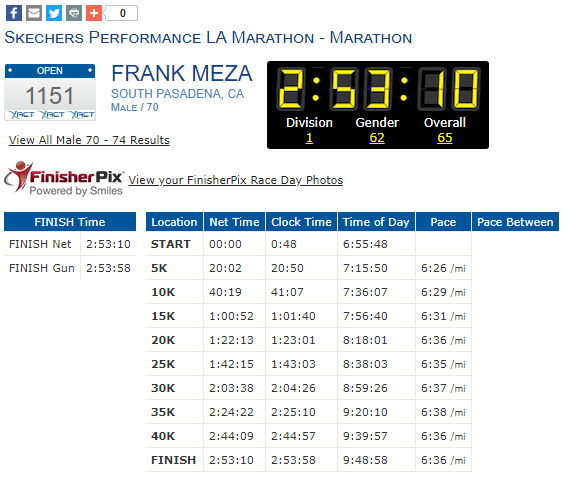Click the 2:53:10 scoreboard clock
This screenshot has width=569, height=481.
pyautogui.click(x=378, y=89)
